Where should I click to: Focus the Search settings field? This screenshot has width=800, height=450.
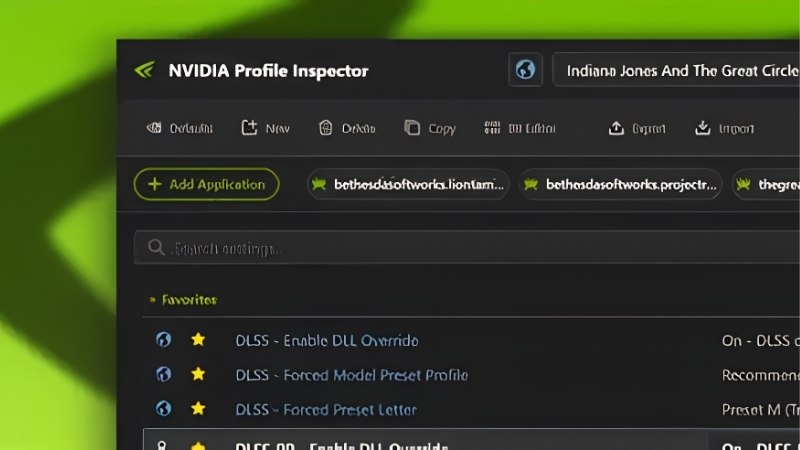point(467,247)
